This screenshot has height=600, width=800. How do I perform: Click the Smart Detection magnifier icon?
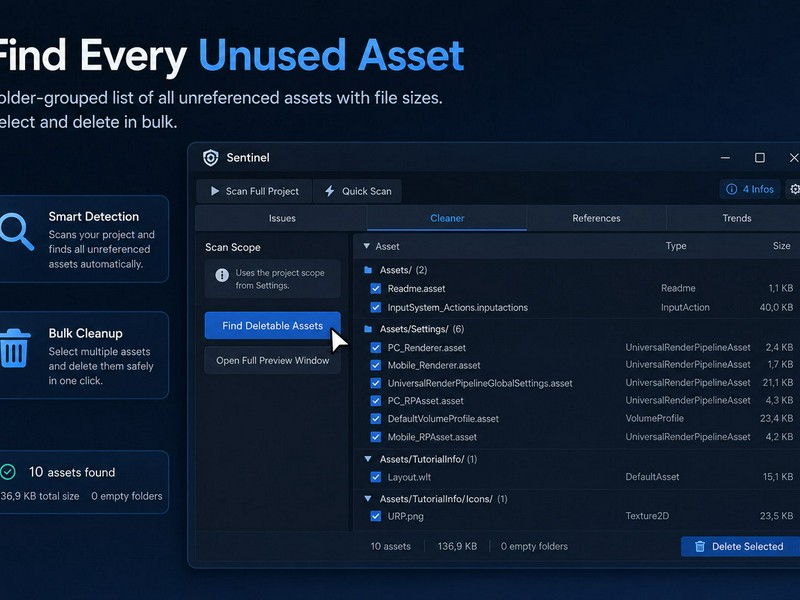pyautogui.click(x=16, y=232)
